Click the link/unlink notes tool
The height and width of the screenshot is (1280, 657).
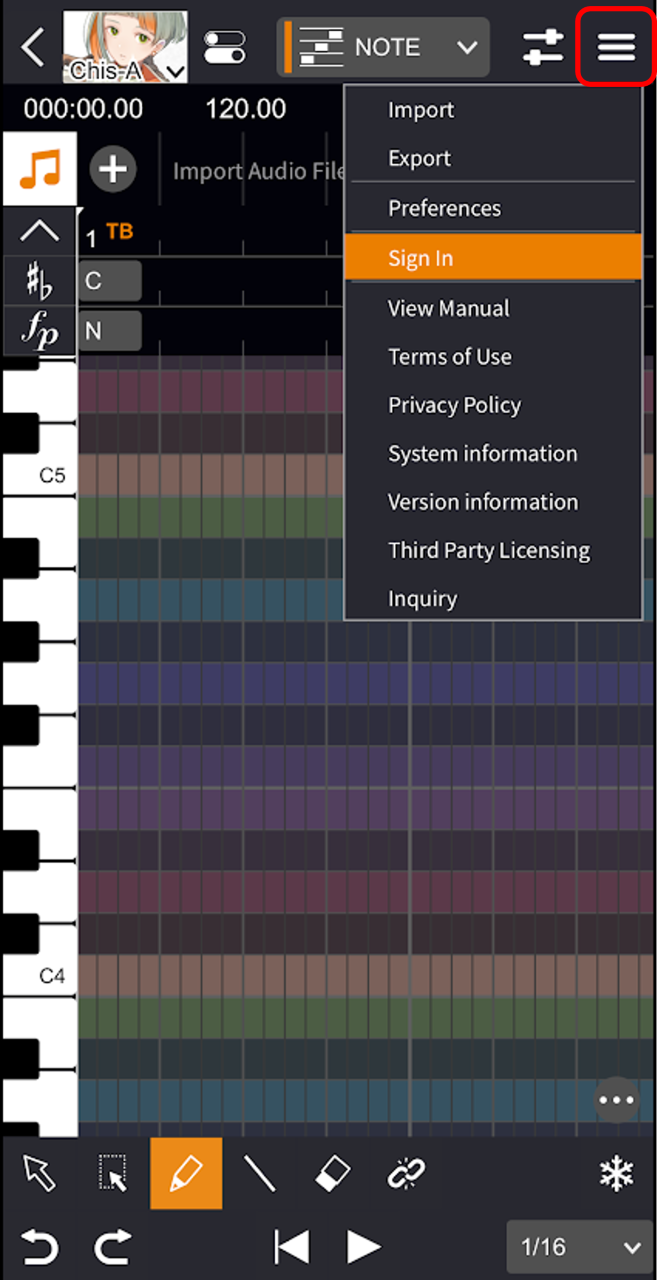pos(407,1173)
